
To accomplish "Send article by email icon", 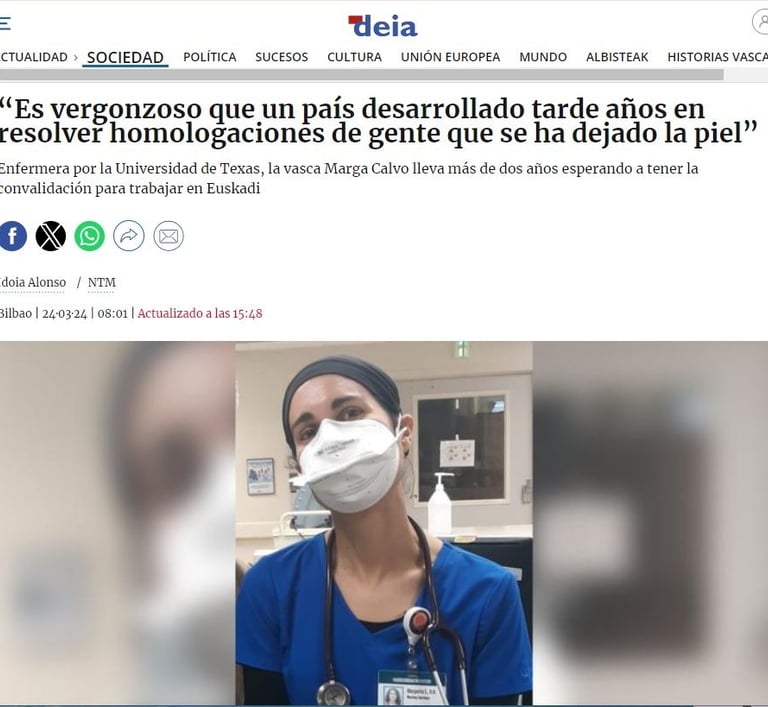I will click(x=168, y=236).
